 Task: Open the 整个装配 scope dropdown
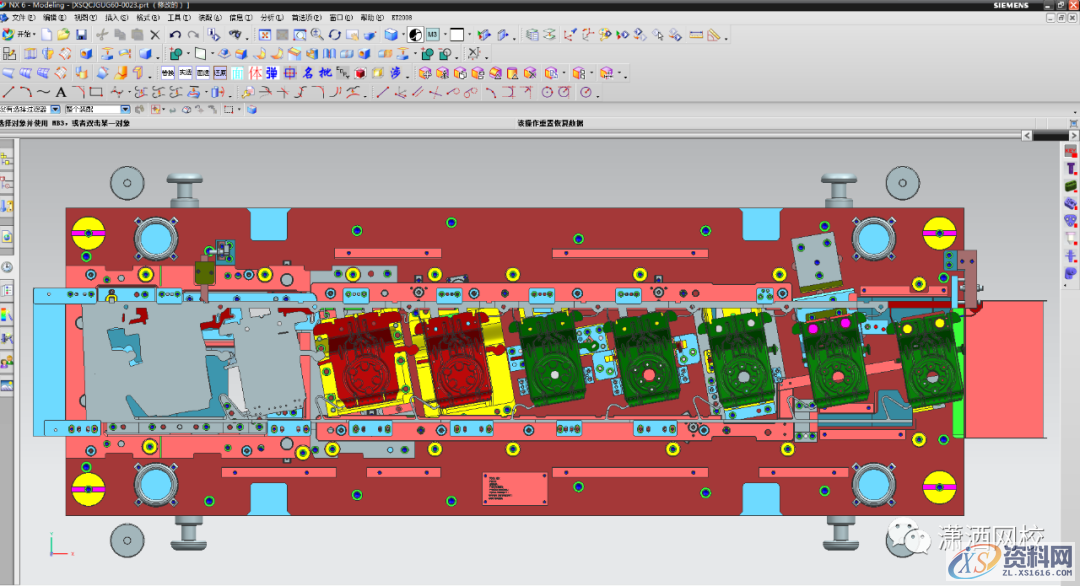(124, 108)
